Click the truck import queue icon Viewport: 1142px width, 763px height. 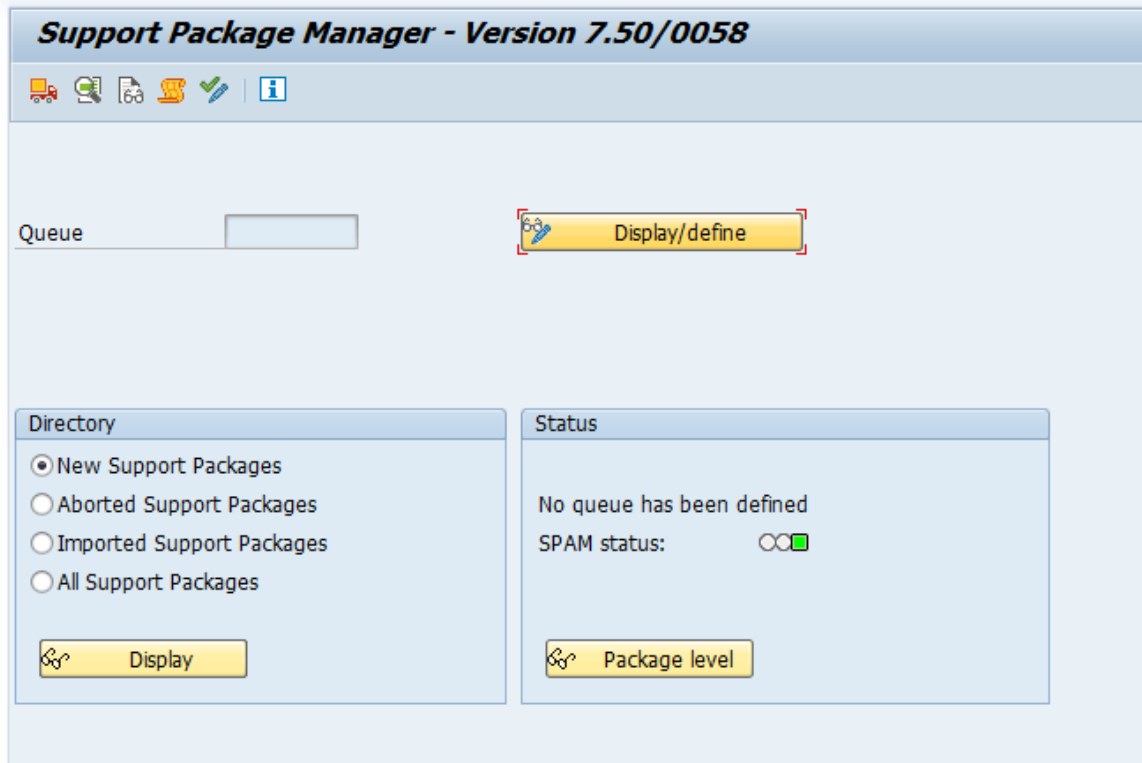coord(43,91)
